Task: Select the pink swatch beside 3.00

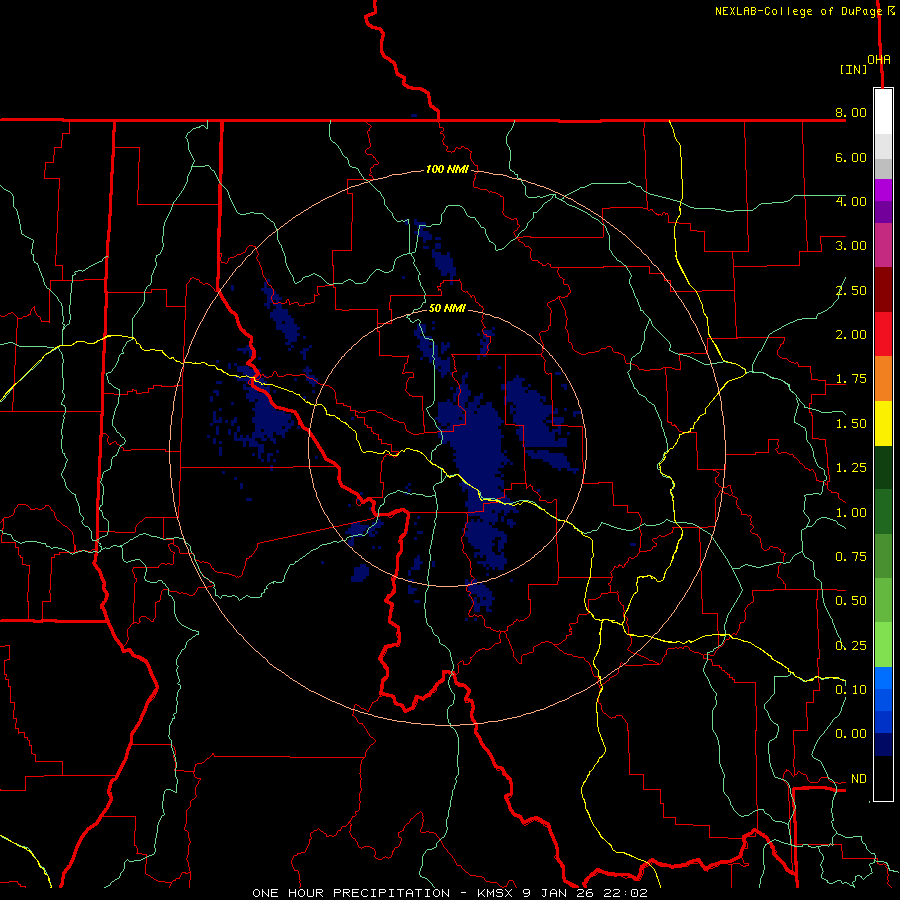Action: click(883, 245)
